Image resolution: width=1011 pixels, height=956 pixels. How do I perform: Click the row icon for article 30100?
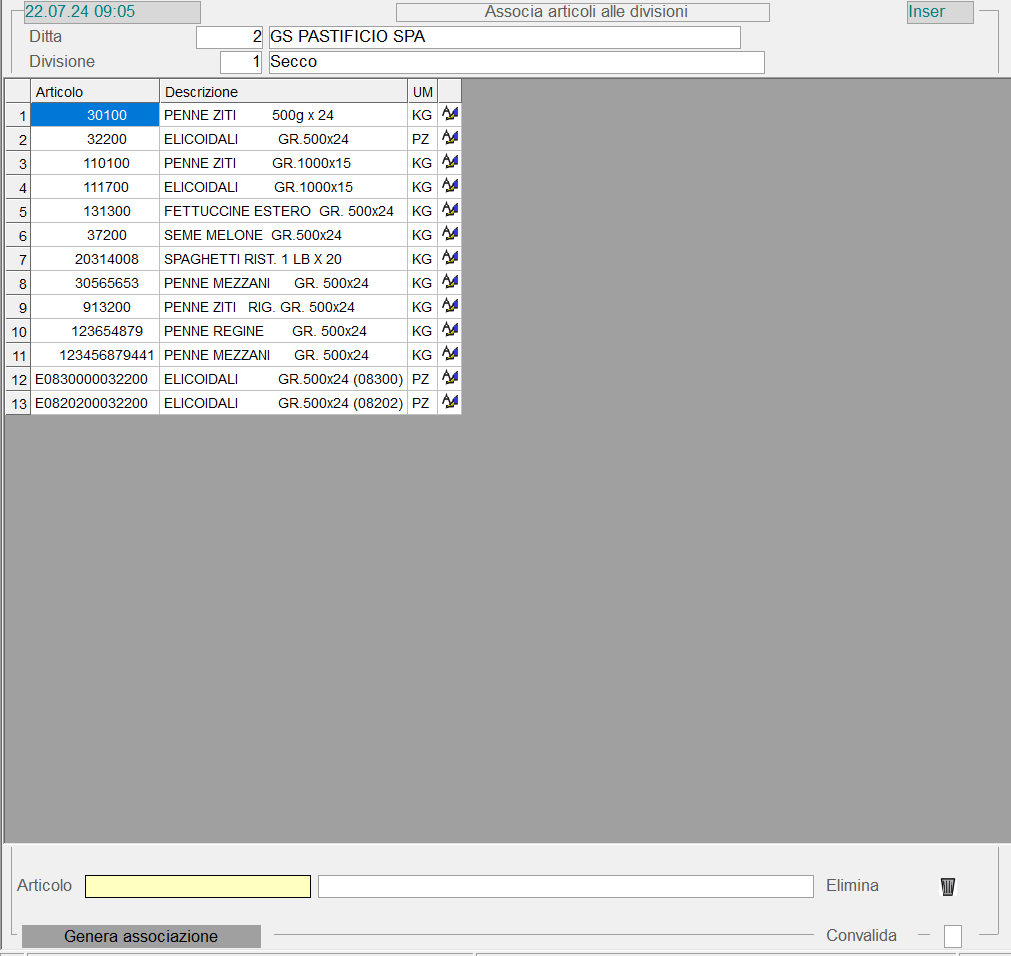tap(450, 115)
